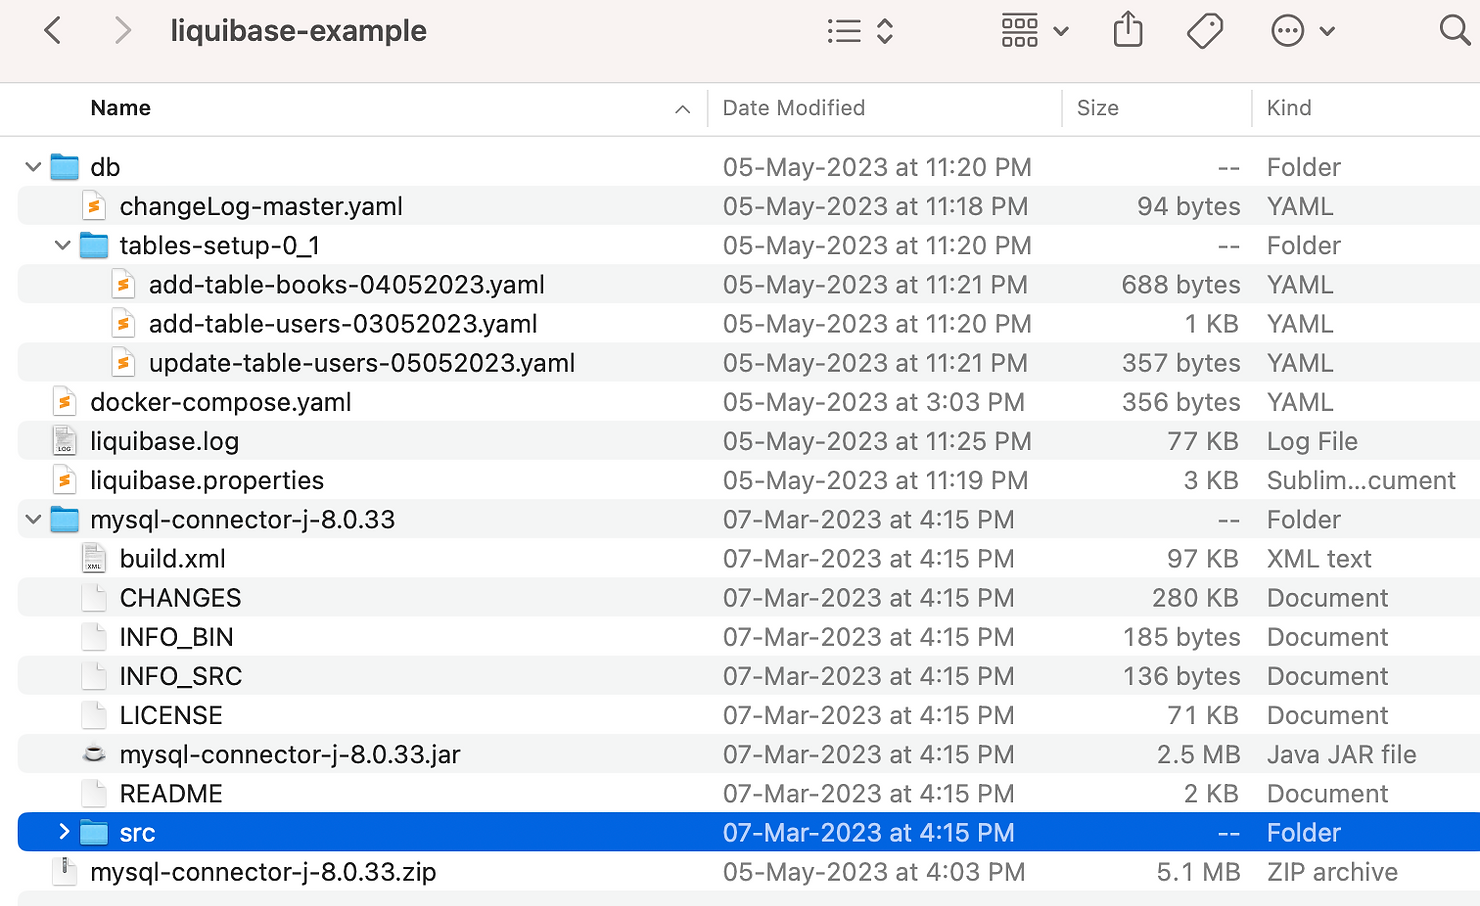The image size is (1480, 906).
Task: Click the Share icon in toolbar
Action: pos(1127,30)
